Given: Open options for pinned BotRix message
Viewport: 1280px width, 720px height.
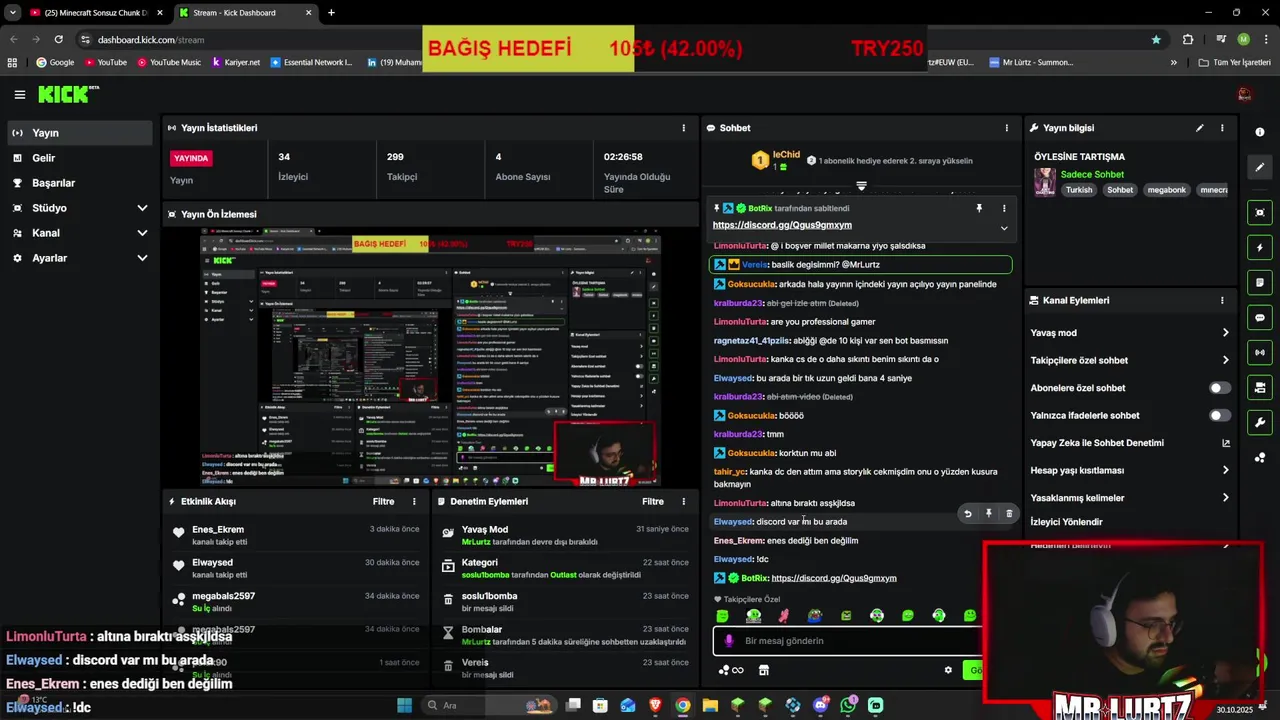Looking at the screenshot, I should tap(1004, 208).
